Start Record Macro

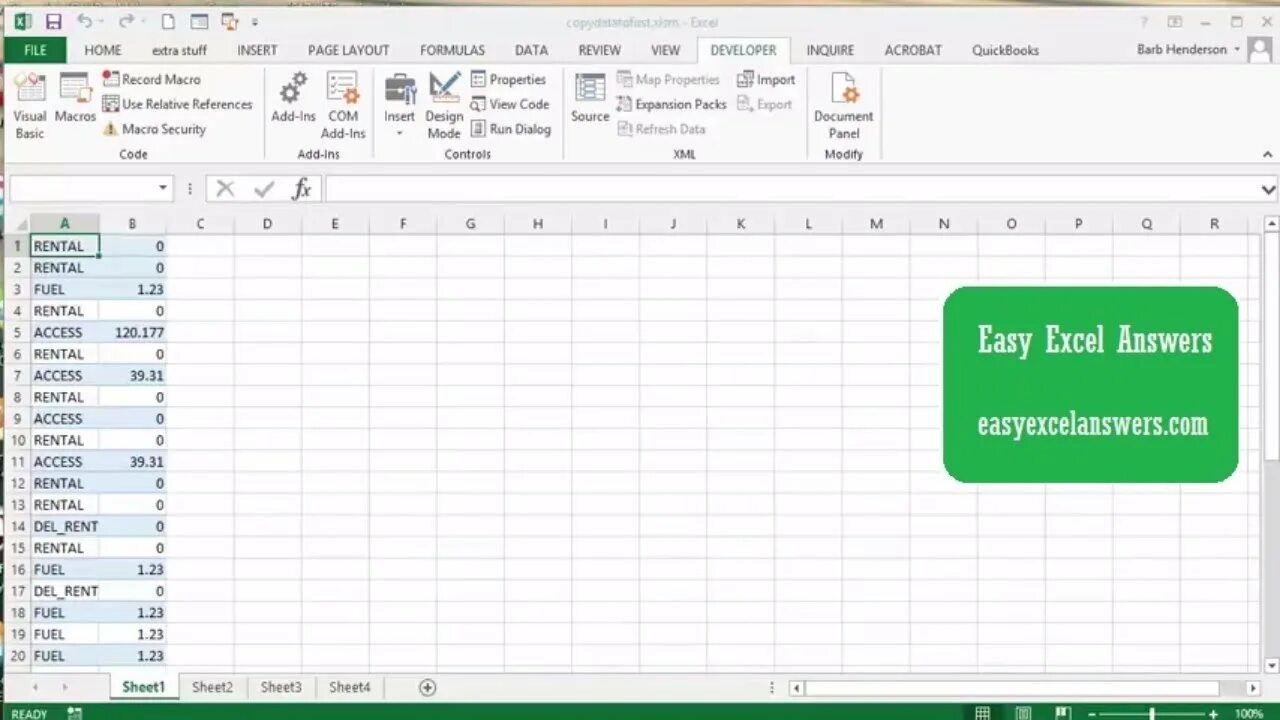pos(151,79)
